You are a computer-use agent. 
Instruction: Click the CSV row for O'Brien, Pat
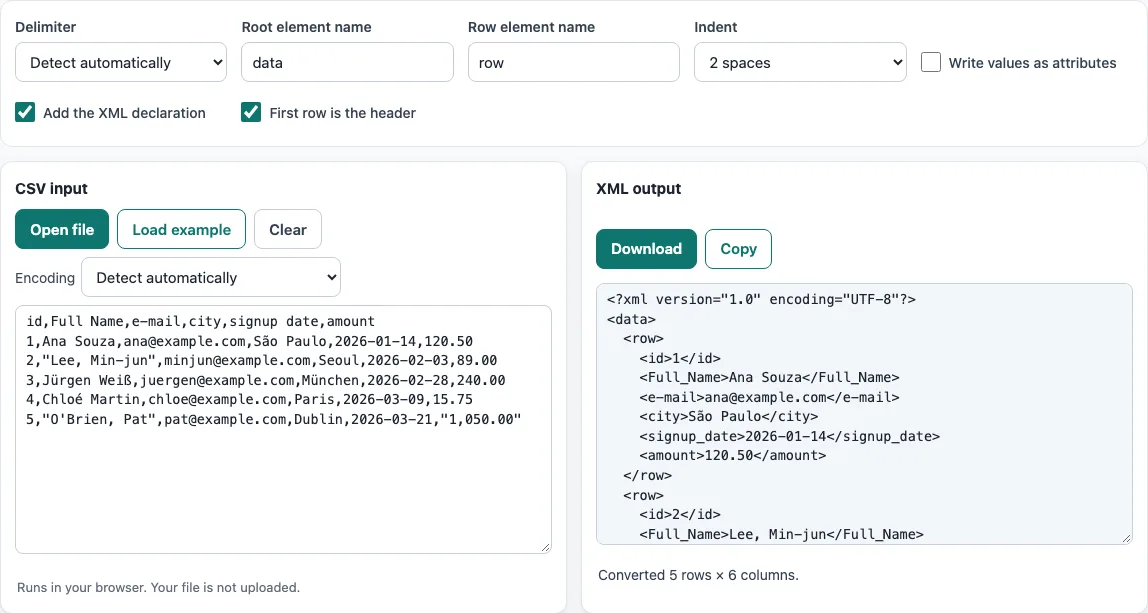pos(274,420)
